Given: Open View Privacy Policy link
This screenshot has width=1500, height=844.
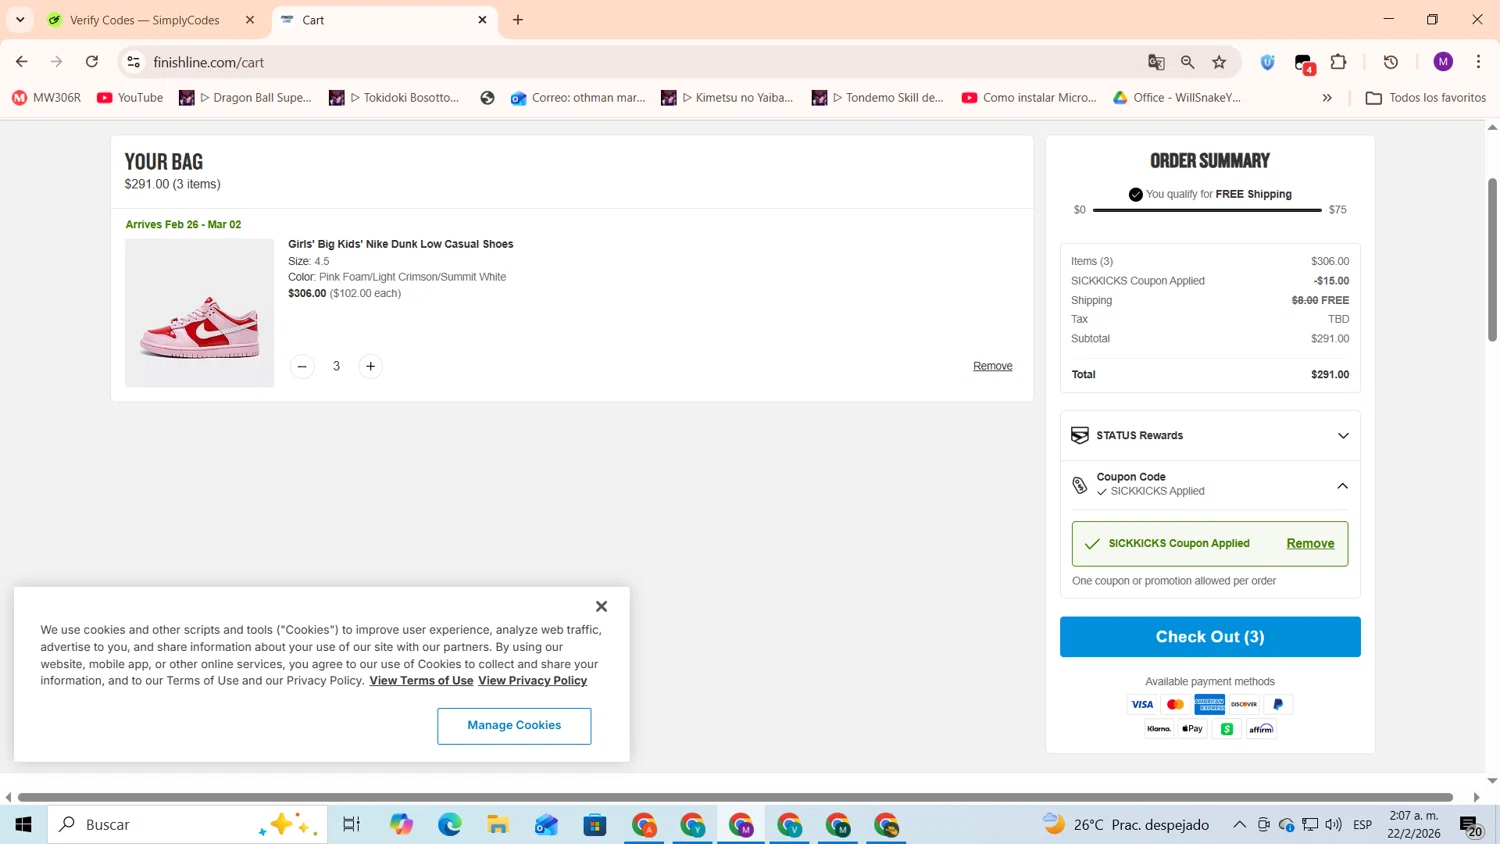Looking at the screenshot, I should pyautogui.click(x=532, y=681).
